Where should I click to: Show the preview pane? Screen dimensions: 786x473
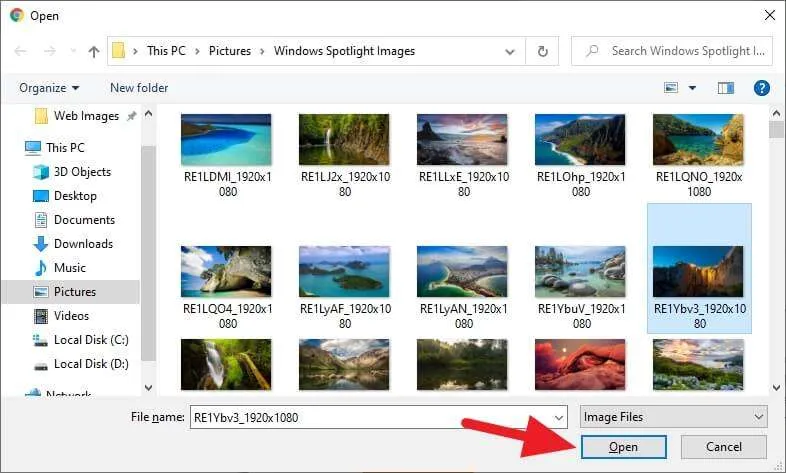click(725, 88)
